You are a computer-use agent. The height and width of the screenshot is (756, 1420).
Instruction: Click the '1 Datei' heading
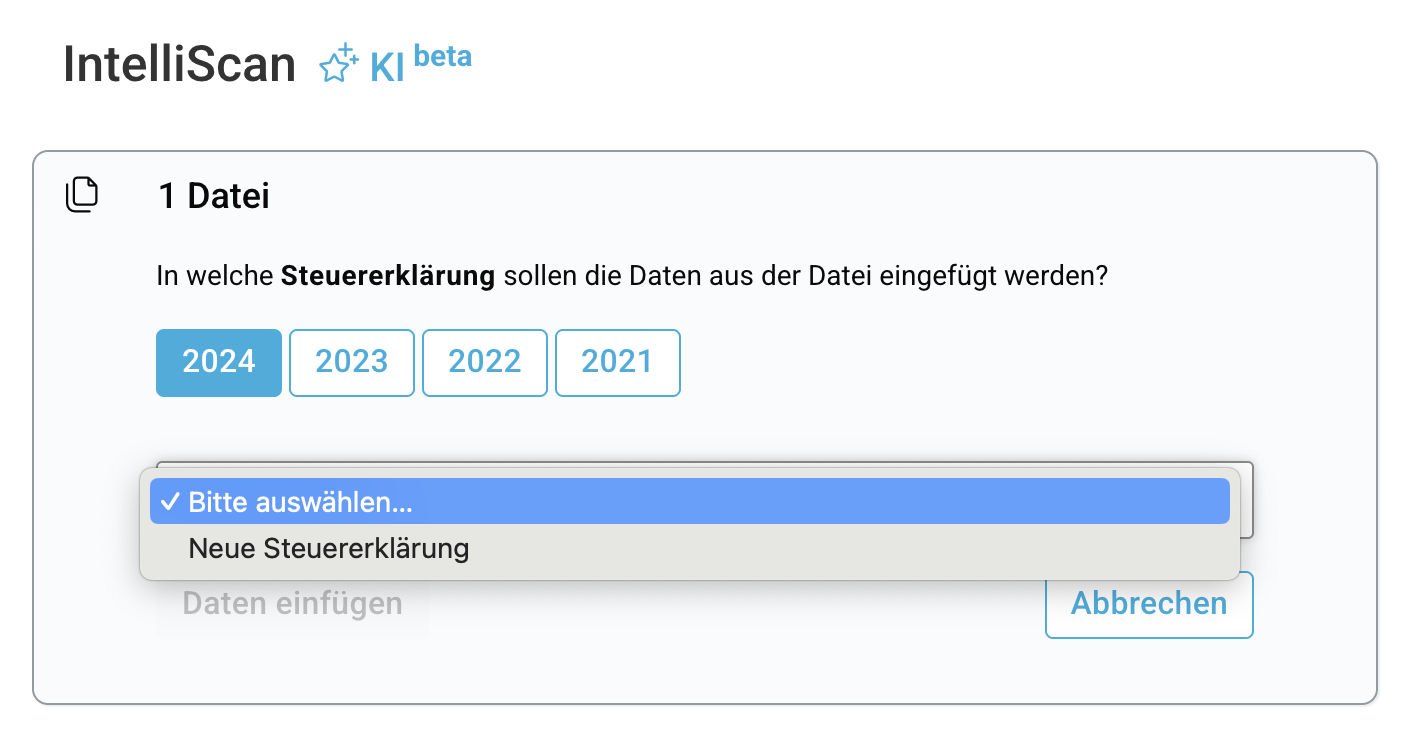click(214, 196)
